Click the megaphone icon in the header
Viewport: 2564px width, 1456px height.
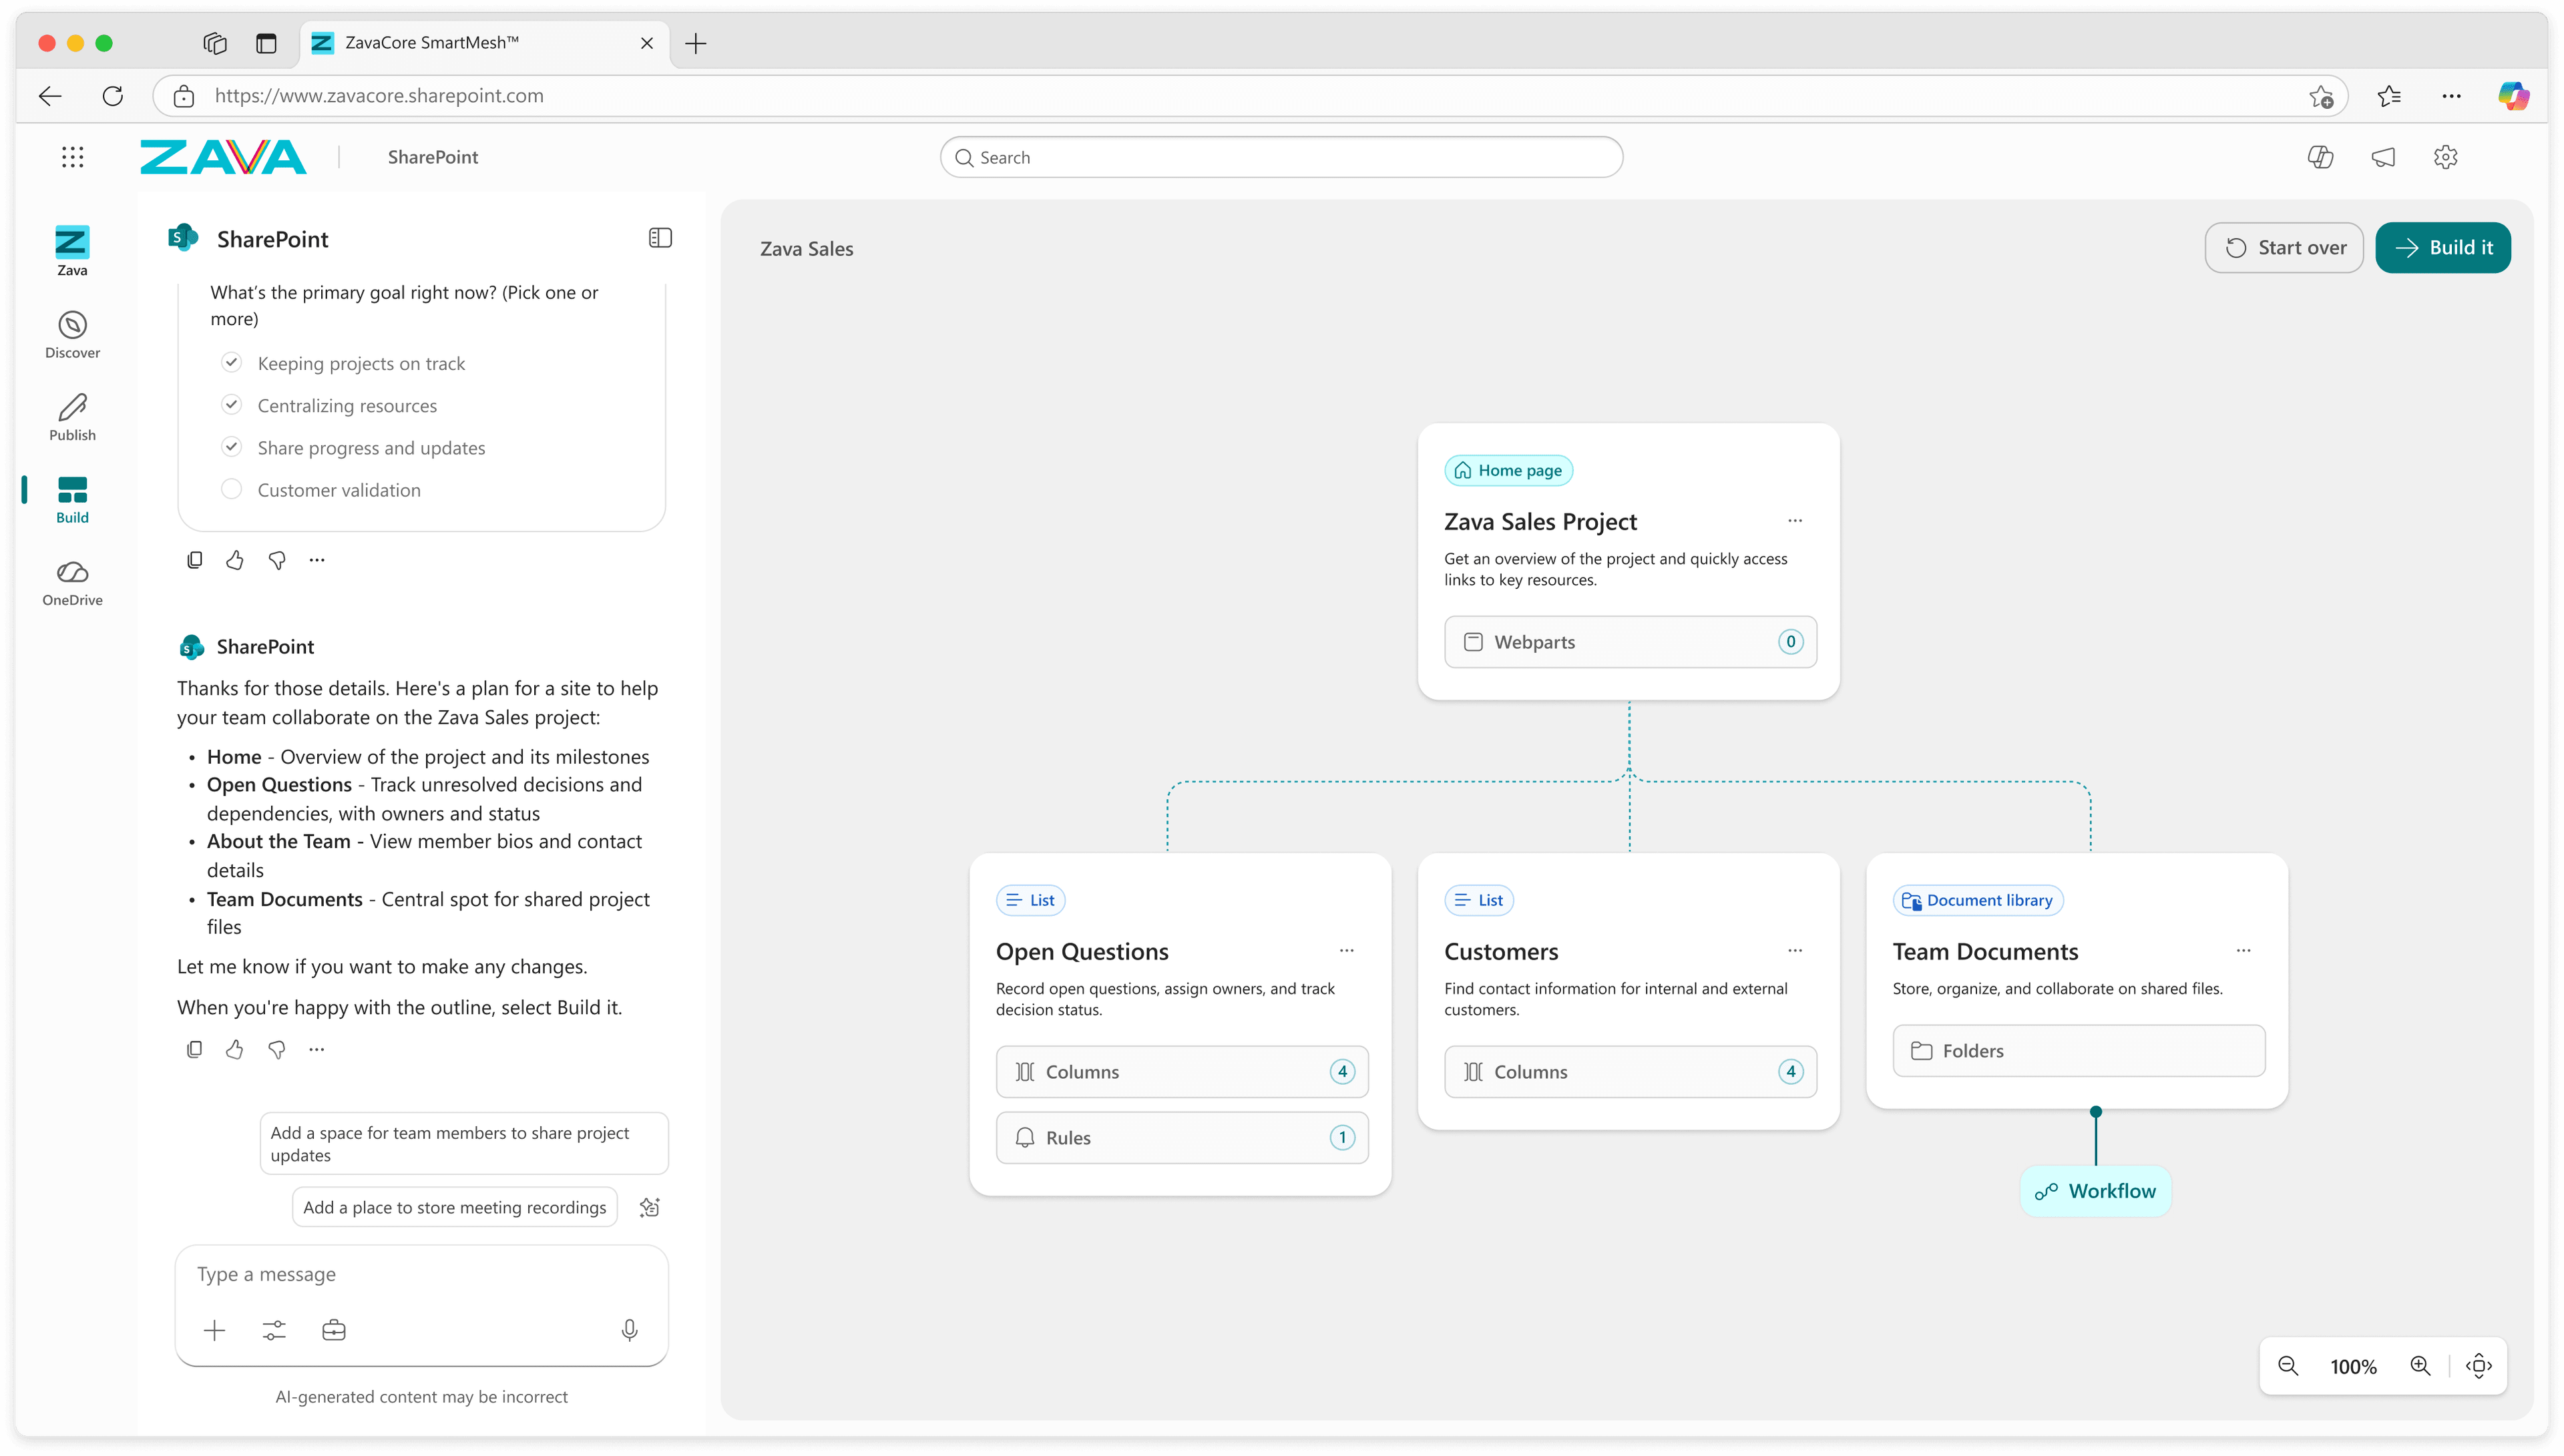2383,157
